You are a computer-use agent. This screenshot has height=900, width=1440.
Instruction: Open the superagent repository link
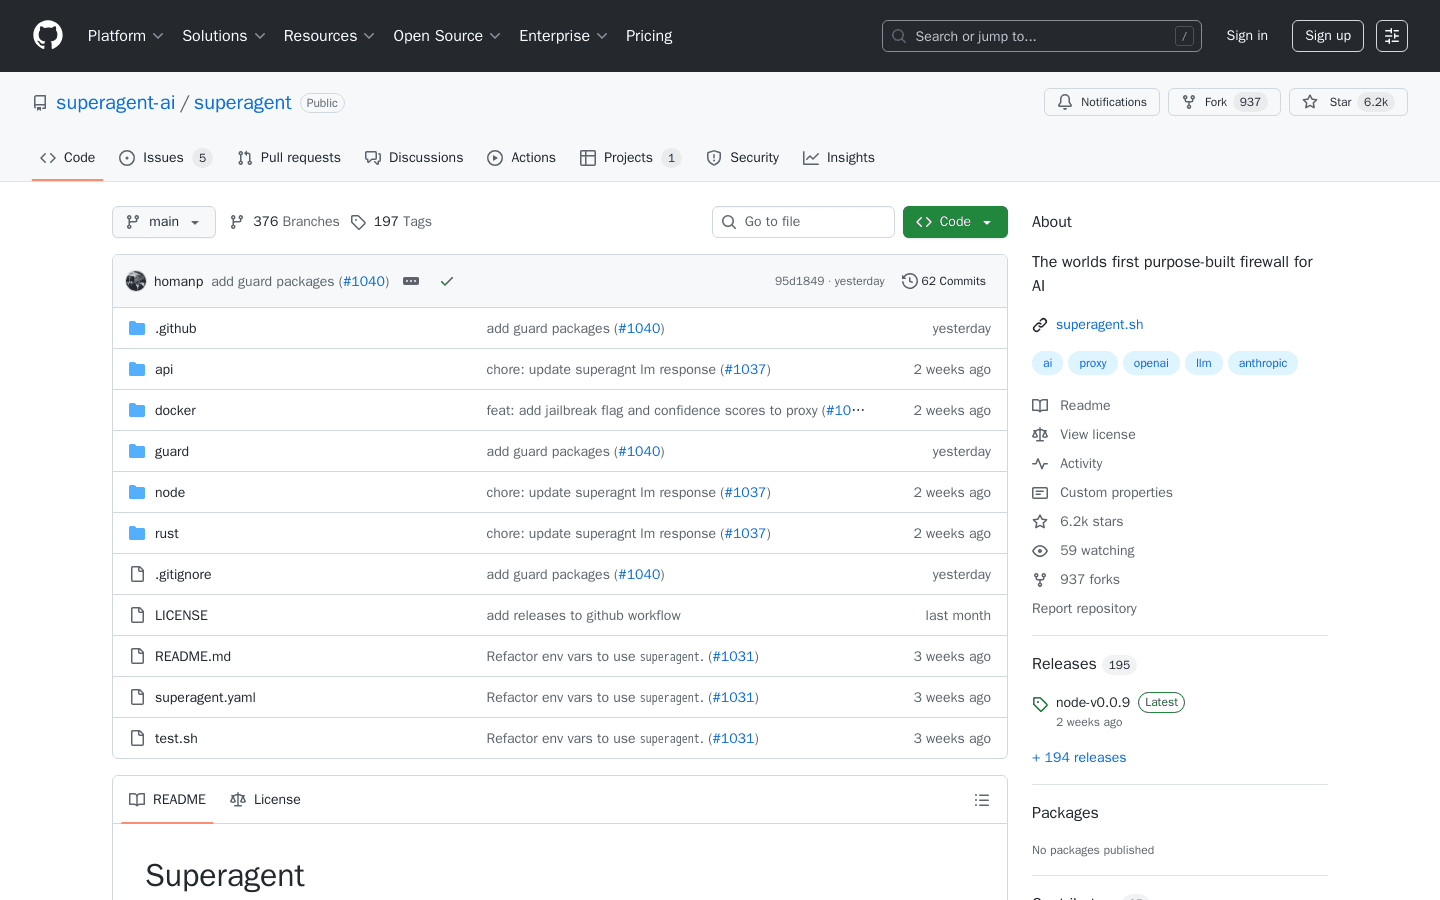click(x=243, y=103)
